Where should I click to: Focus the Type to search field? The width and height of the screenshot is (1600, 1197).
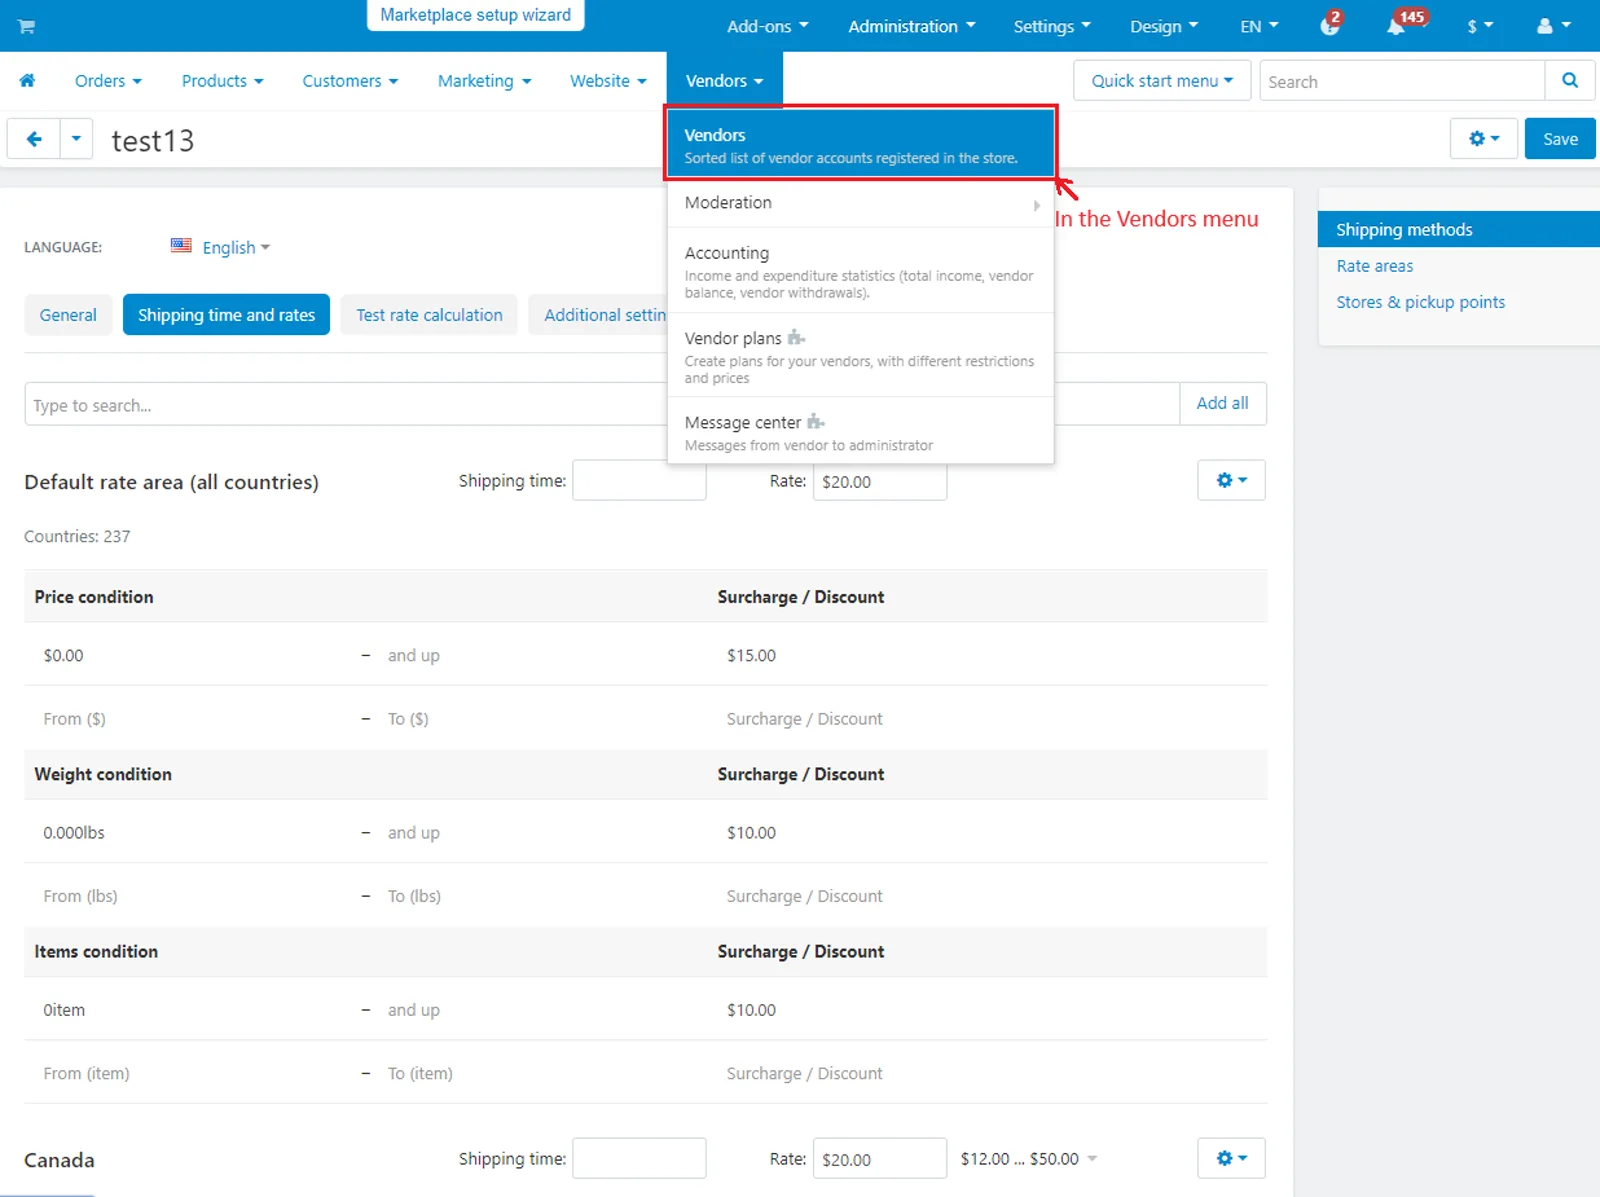point(346,404)
